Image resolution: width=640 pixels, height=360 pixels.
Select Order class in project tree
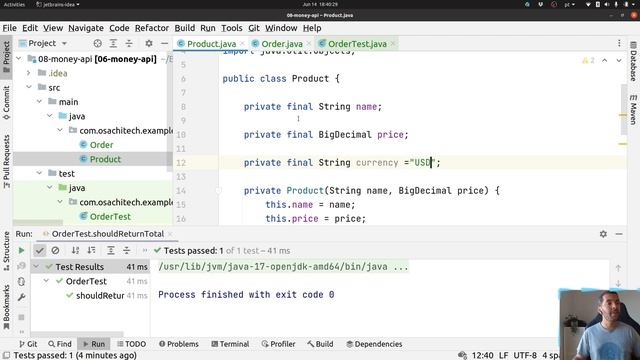tap(101, 145)
